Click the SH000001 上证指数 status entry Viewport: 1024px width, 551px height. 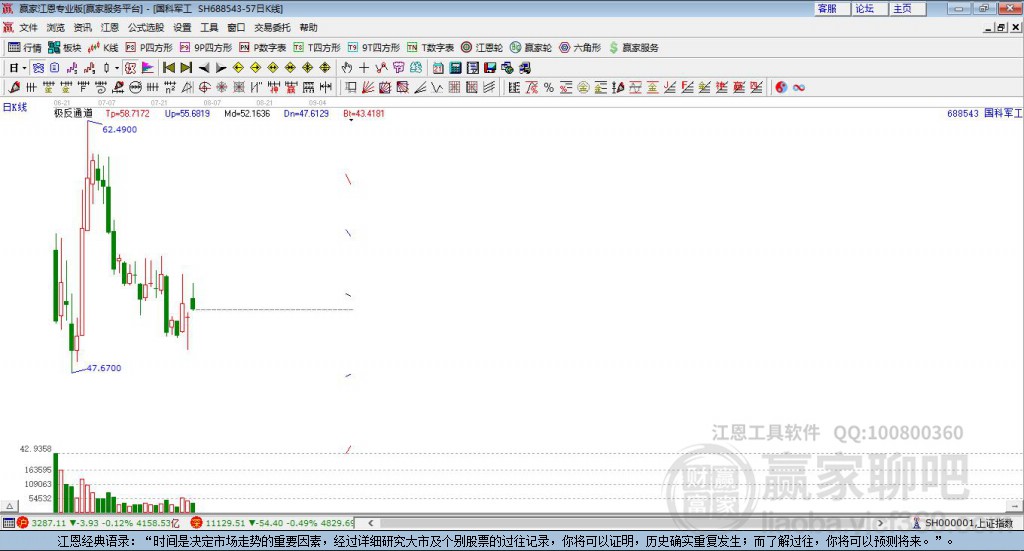tap(963, 523)
